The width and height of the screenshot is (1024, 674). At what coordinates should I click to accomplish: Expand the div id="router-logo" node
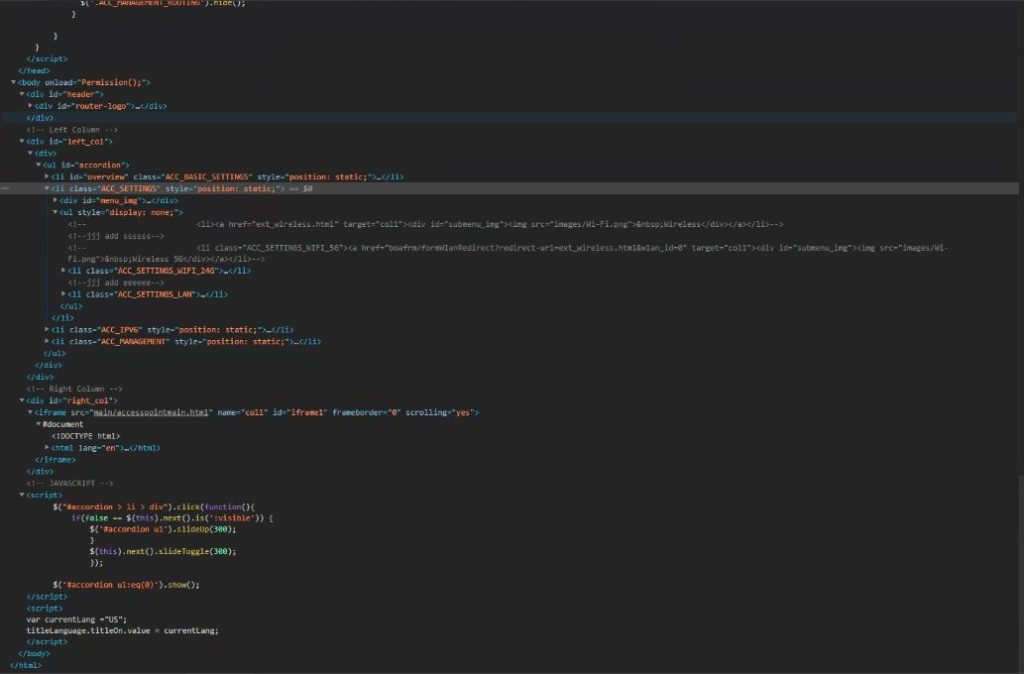point(30,106)
